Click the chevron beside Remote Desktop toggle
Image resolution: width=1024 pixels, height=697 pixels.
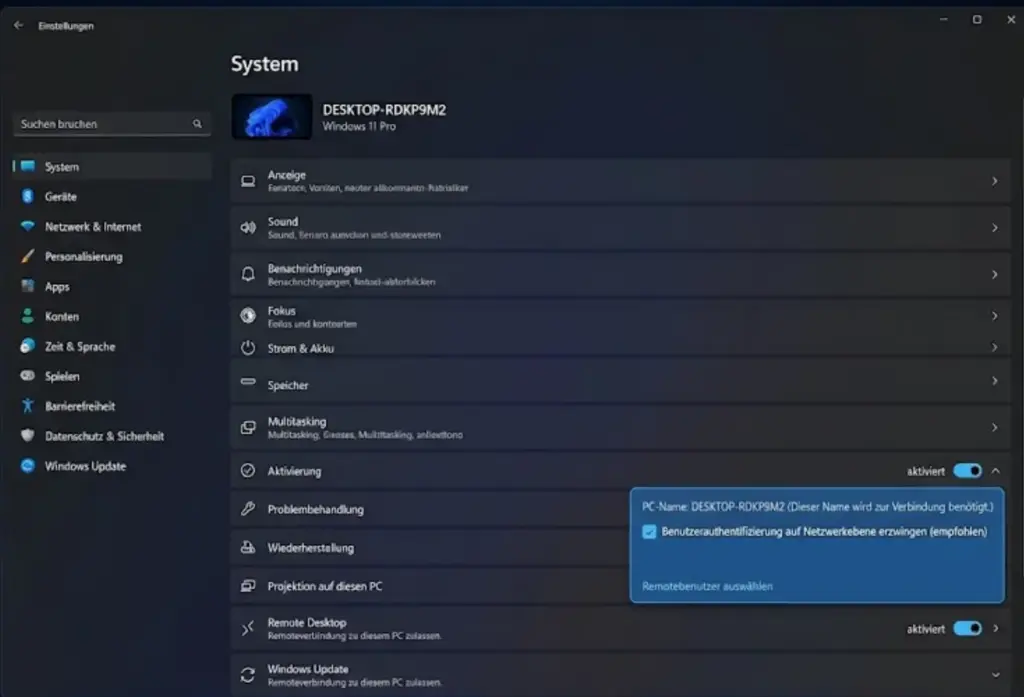pos(996,628)
